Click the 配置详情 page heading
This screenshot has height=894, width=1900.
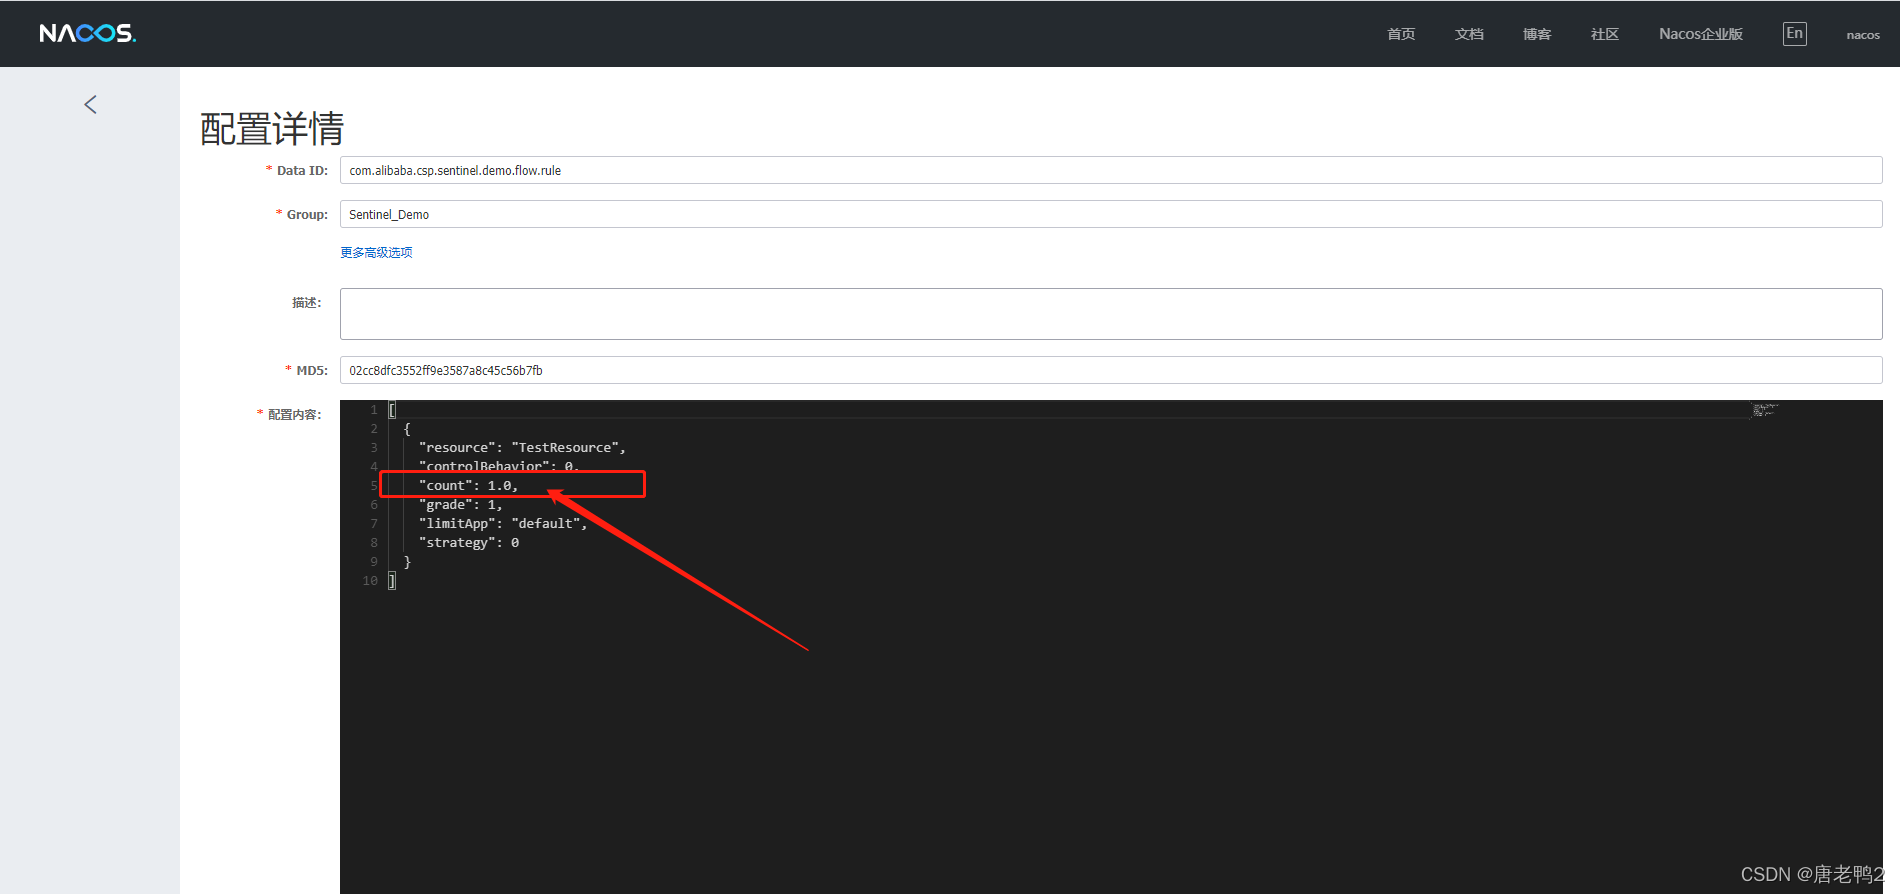[272, 129]
